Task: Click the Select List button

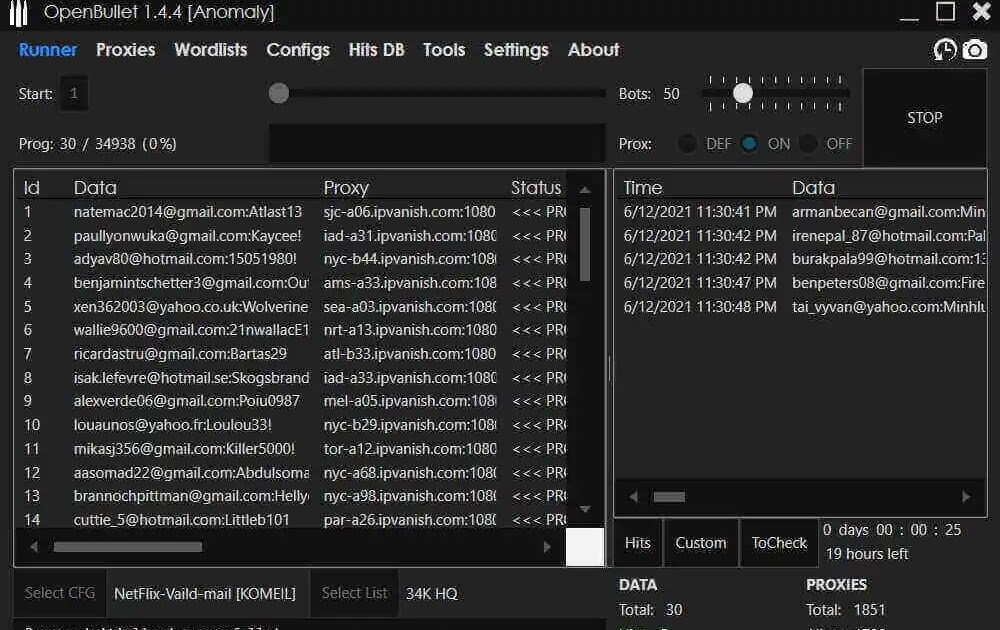Action: point(355,593)
